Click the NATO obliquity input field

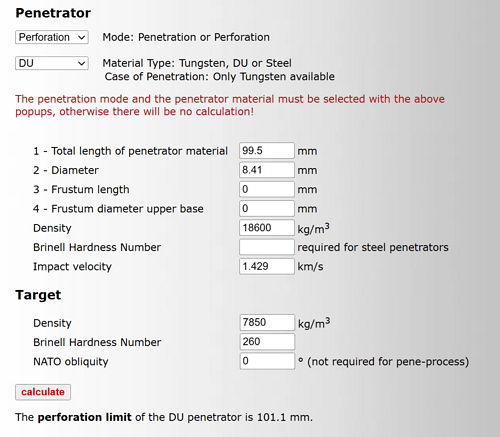click(267, 361)
